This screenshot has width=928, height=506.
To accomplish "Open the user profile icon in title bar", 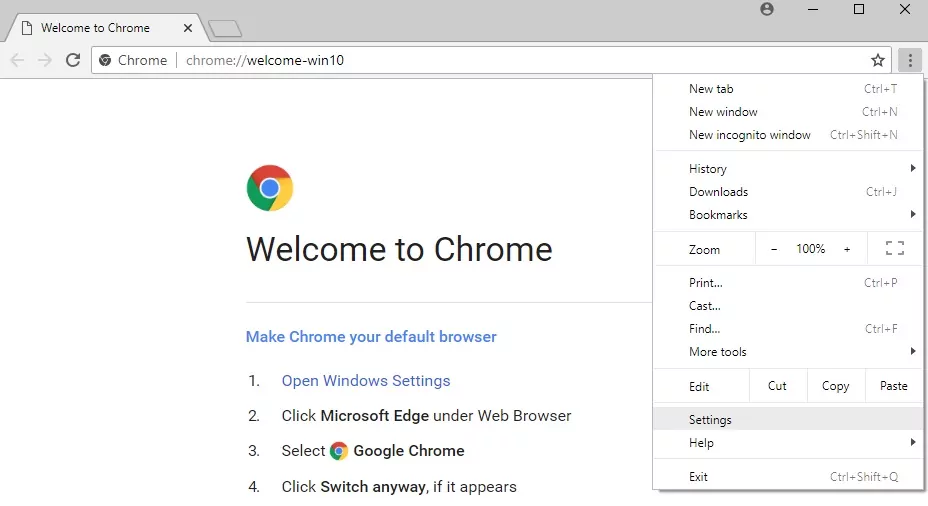I will pos(767,9).
